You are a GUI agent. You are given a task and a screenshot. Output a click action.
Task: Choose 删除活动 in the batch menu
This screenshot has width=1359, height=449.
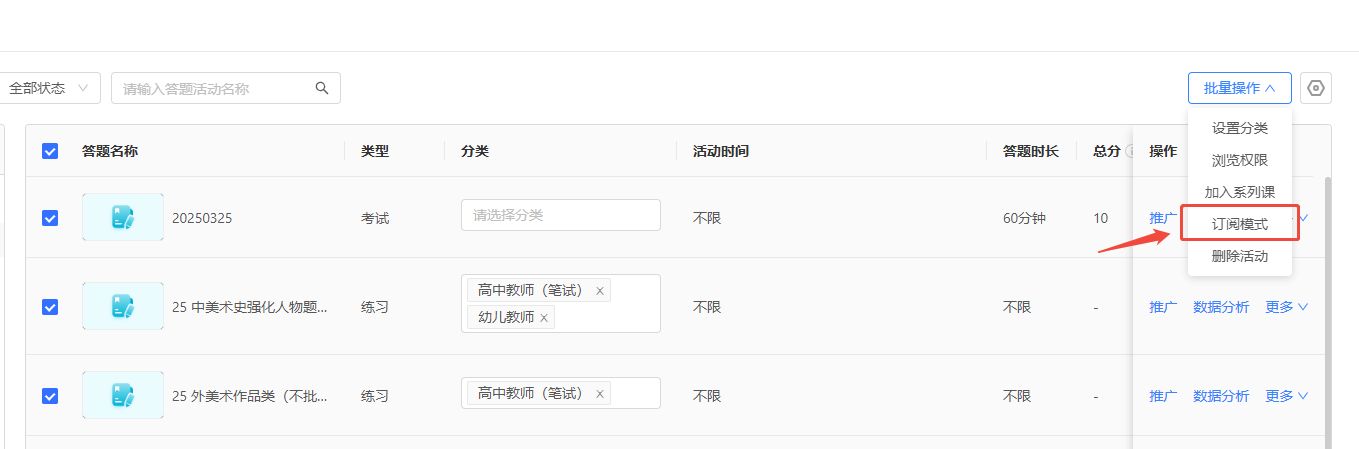(1239, 256)
